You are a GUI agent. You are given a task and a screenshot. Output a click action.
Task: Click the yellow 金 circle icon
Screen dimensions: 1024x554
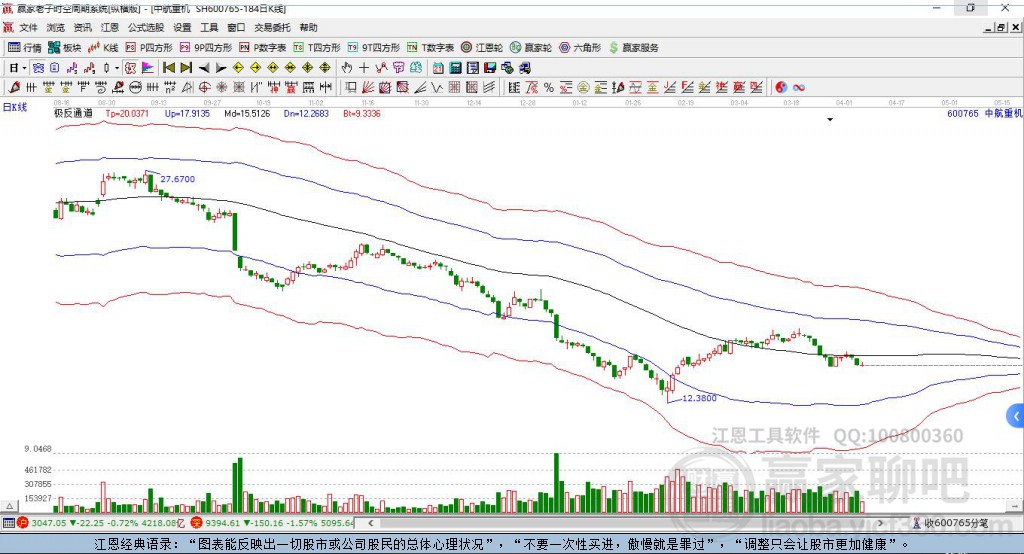click(582, 88)
